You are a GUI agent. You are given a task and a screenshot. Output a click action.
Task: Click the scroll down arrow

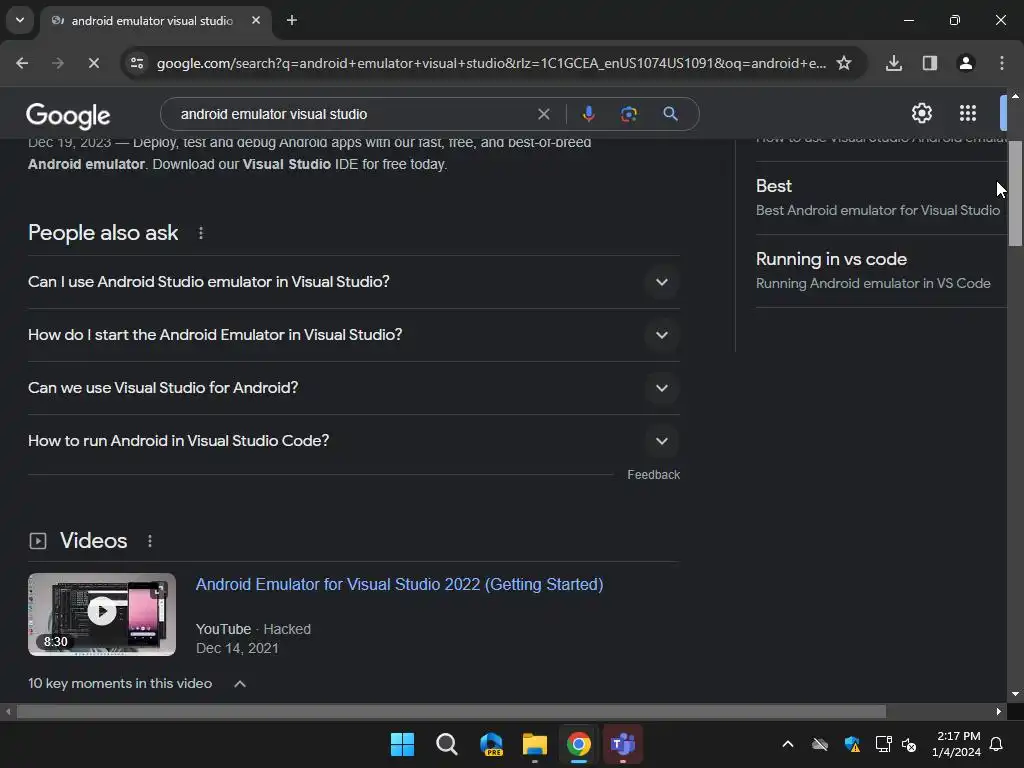click(1015, 695)
